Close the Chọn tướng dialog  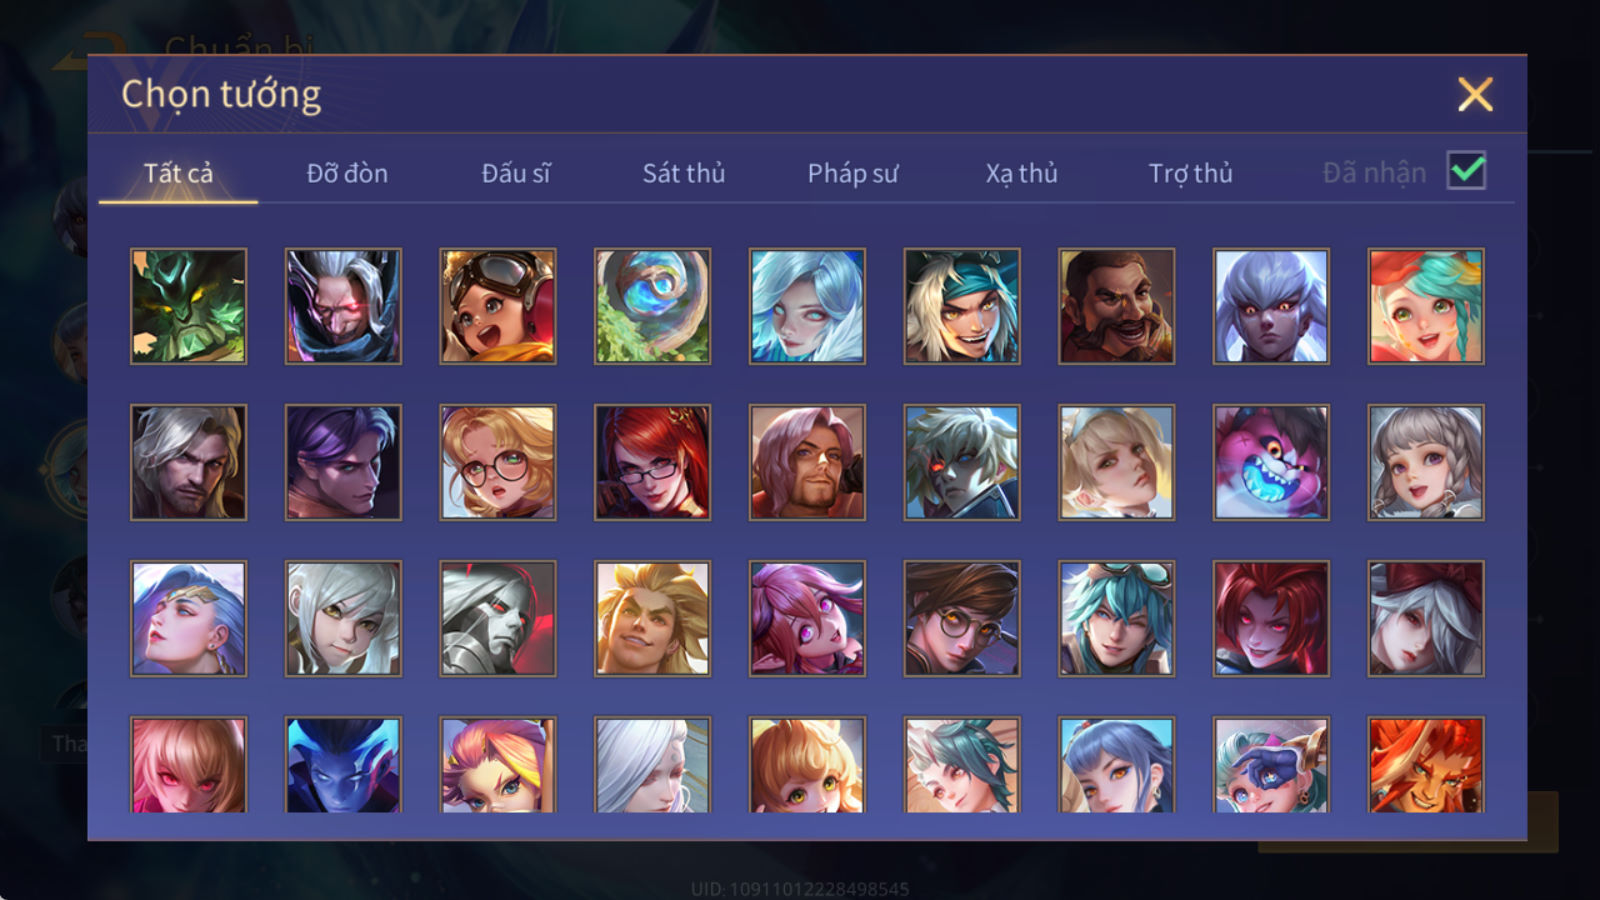(x=1475, y=95)
